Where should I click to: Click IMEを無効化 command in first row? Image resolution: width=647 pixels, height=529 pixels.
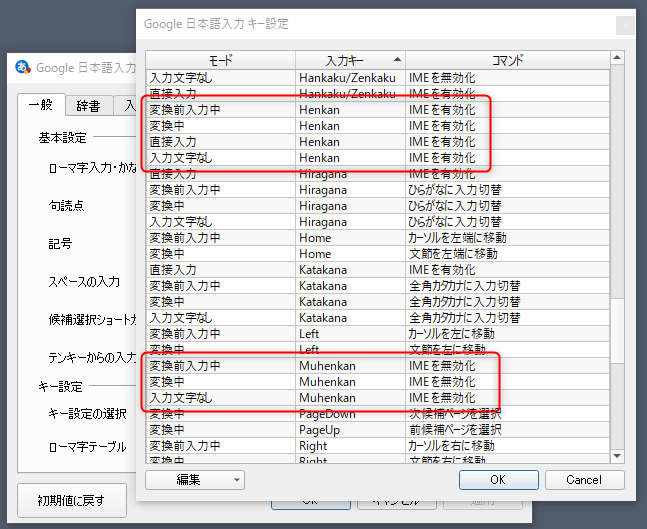coord(508,78)
